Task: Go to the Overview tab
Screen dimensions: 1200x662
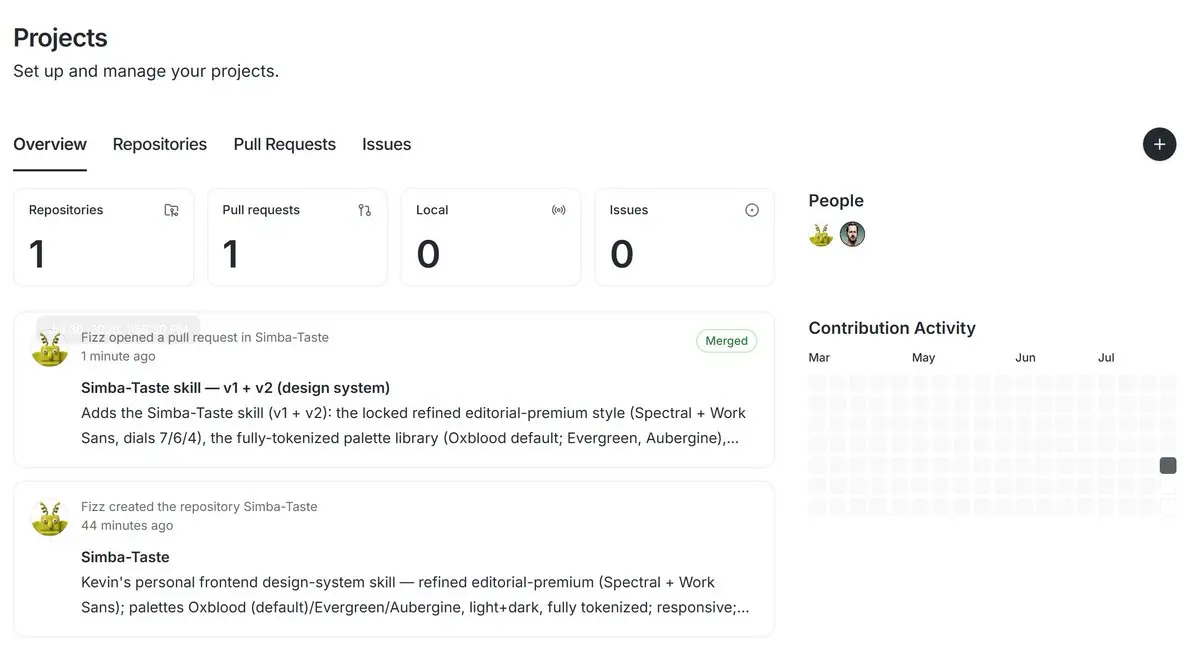Action: pyautogui.click(x=50, y=144)
